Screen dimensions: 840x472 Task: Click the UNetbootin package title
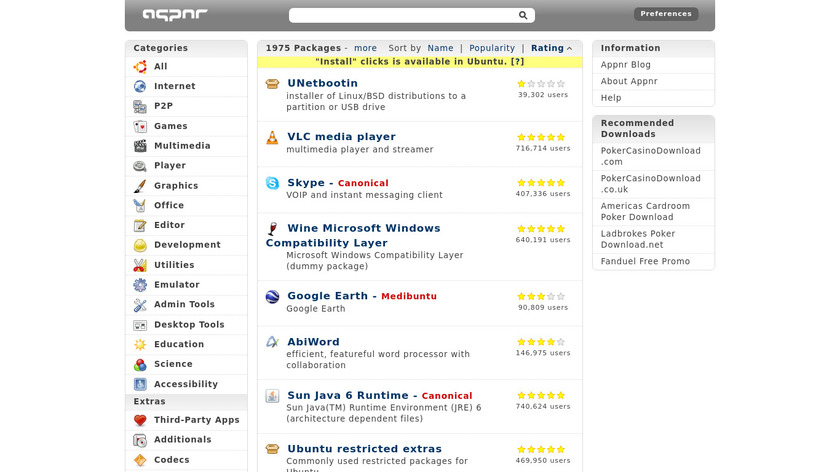[x=322, y=83]
